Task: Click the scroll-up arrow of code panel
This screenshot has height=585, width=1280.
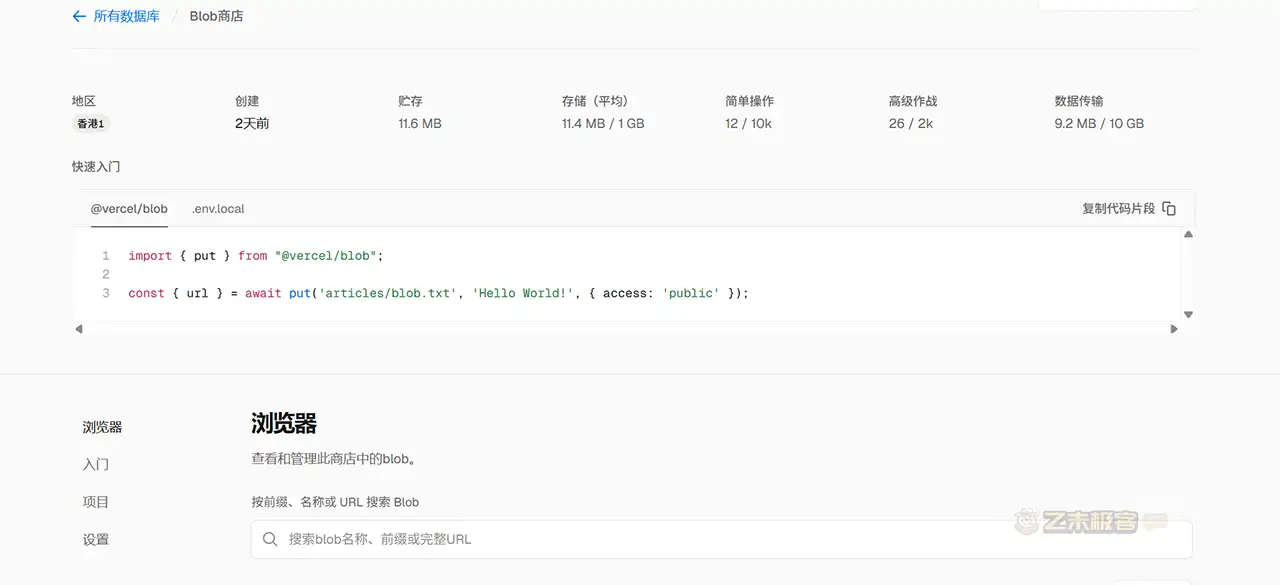Action: tap(1188, 234)
